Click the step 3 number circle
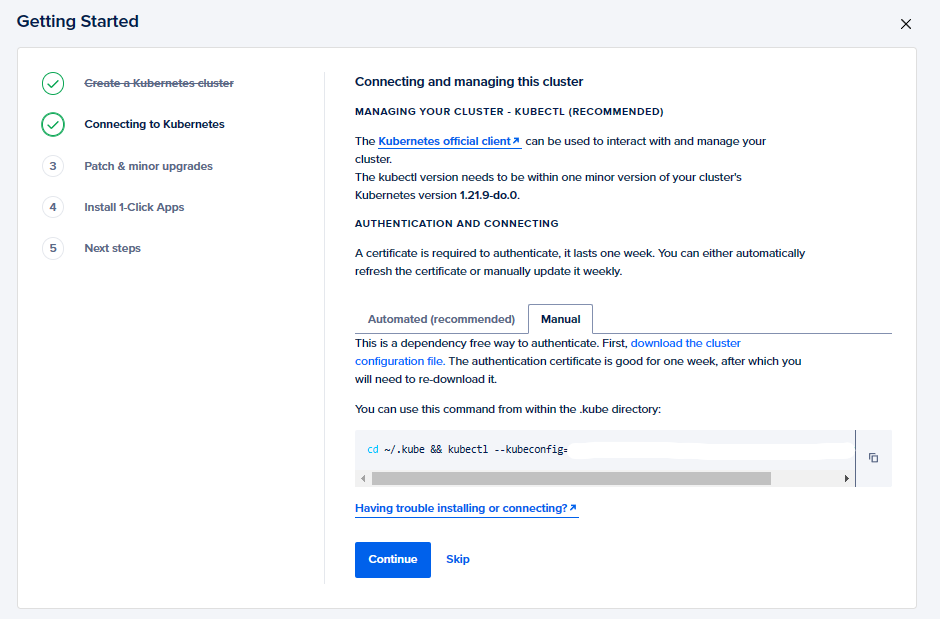Screen dimensions: 940x619 pos(53,166)
